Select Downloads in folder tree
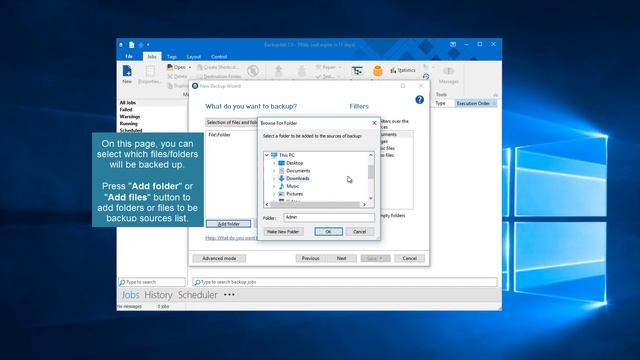 tap(298, 178)
